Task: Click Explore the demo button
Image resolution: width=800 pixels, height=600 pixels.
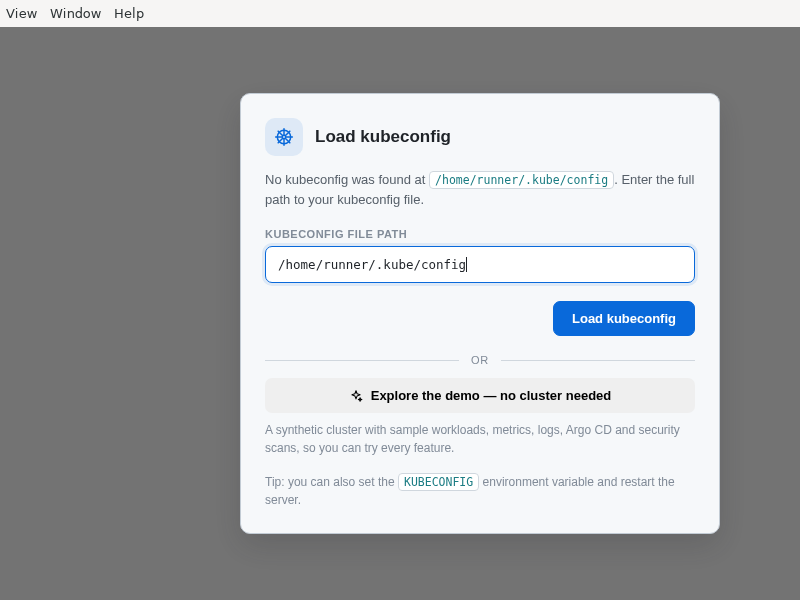Action: (x=480, y=395)
